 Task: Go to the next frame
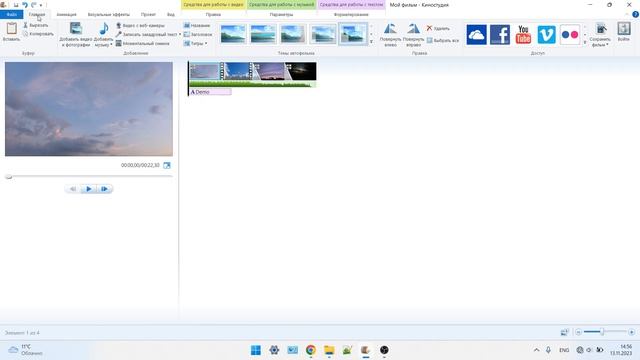click(104, 189)
